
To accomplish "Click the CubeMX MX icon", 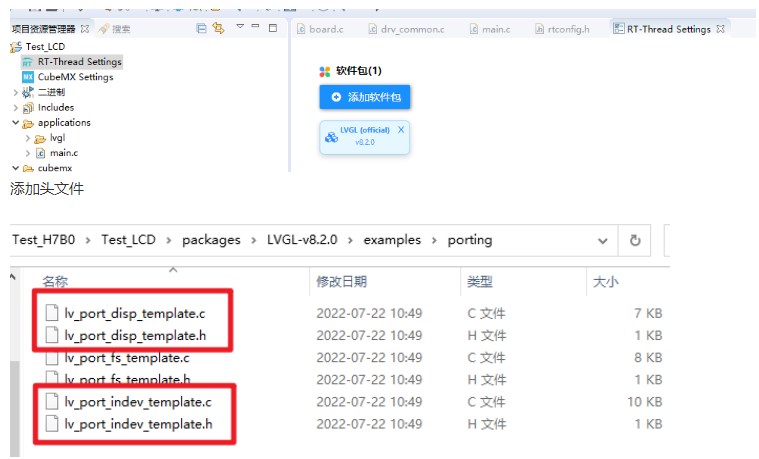I will [x=28, y=77].
